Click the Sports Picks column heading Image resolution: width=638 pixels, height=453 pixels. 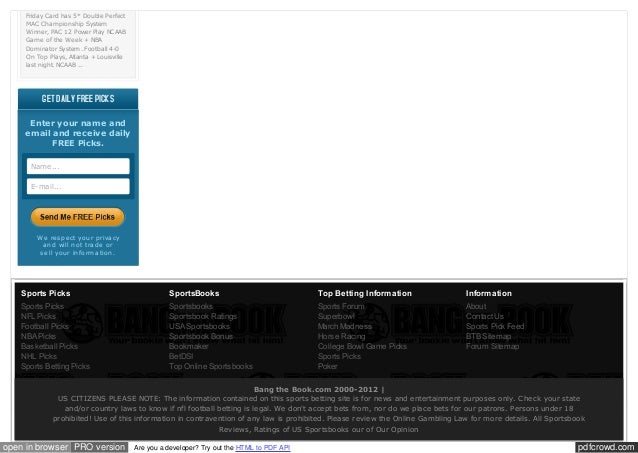pos(46,293)
